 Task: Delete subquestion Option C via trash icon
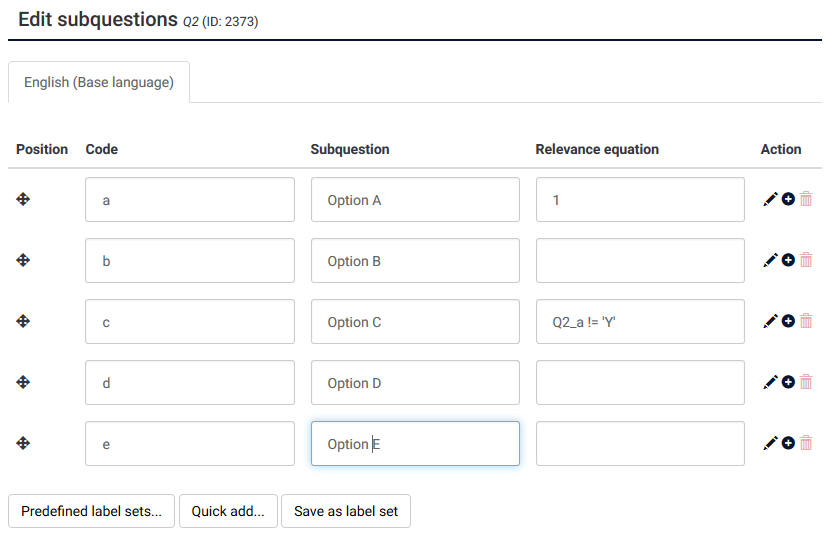coord(806,321)
